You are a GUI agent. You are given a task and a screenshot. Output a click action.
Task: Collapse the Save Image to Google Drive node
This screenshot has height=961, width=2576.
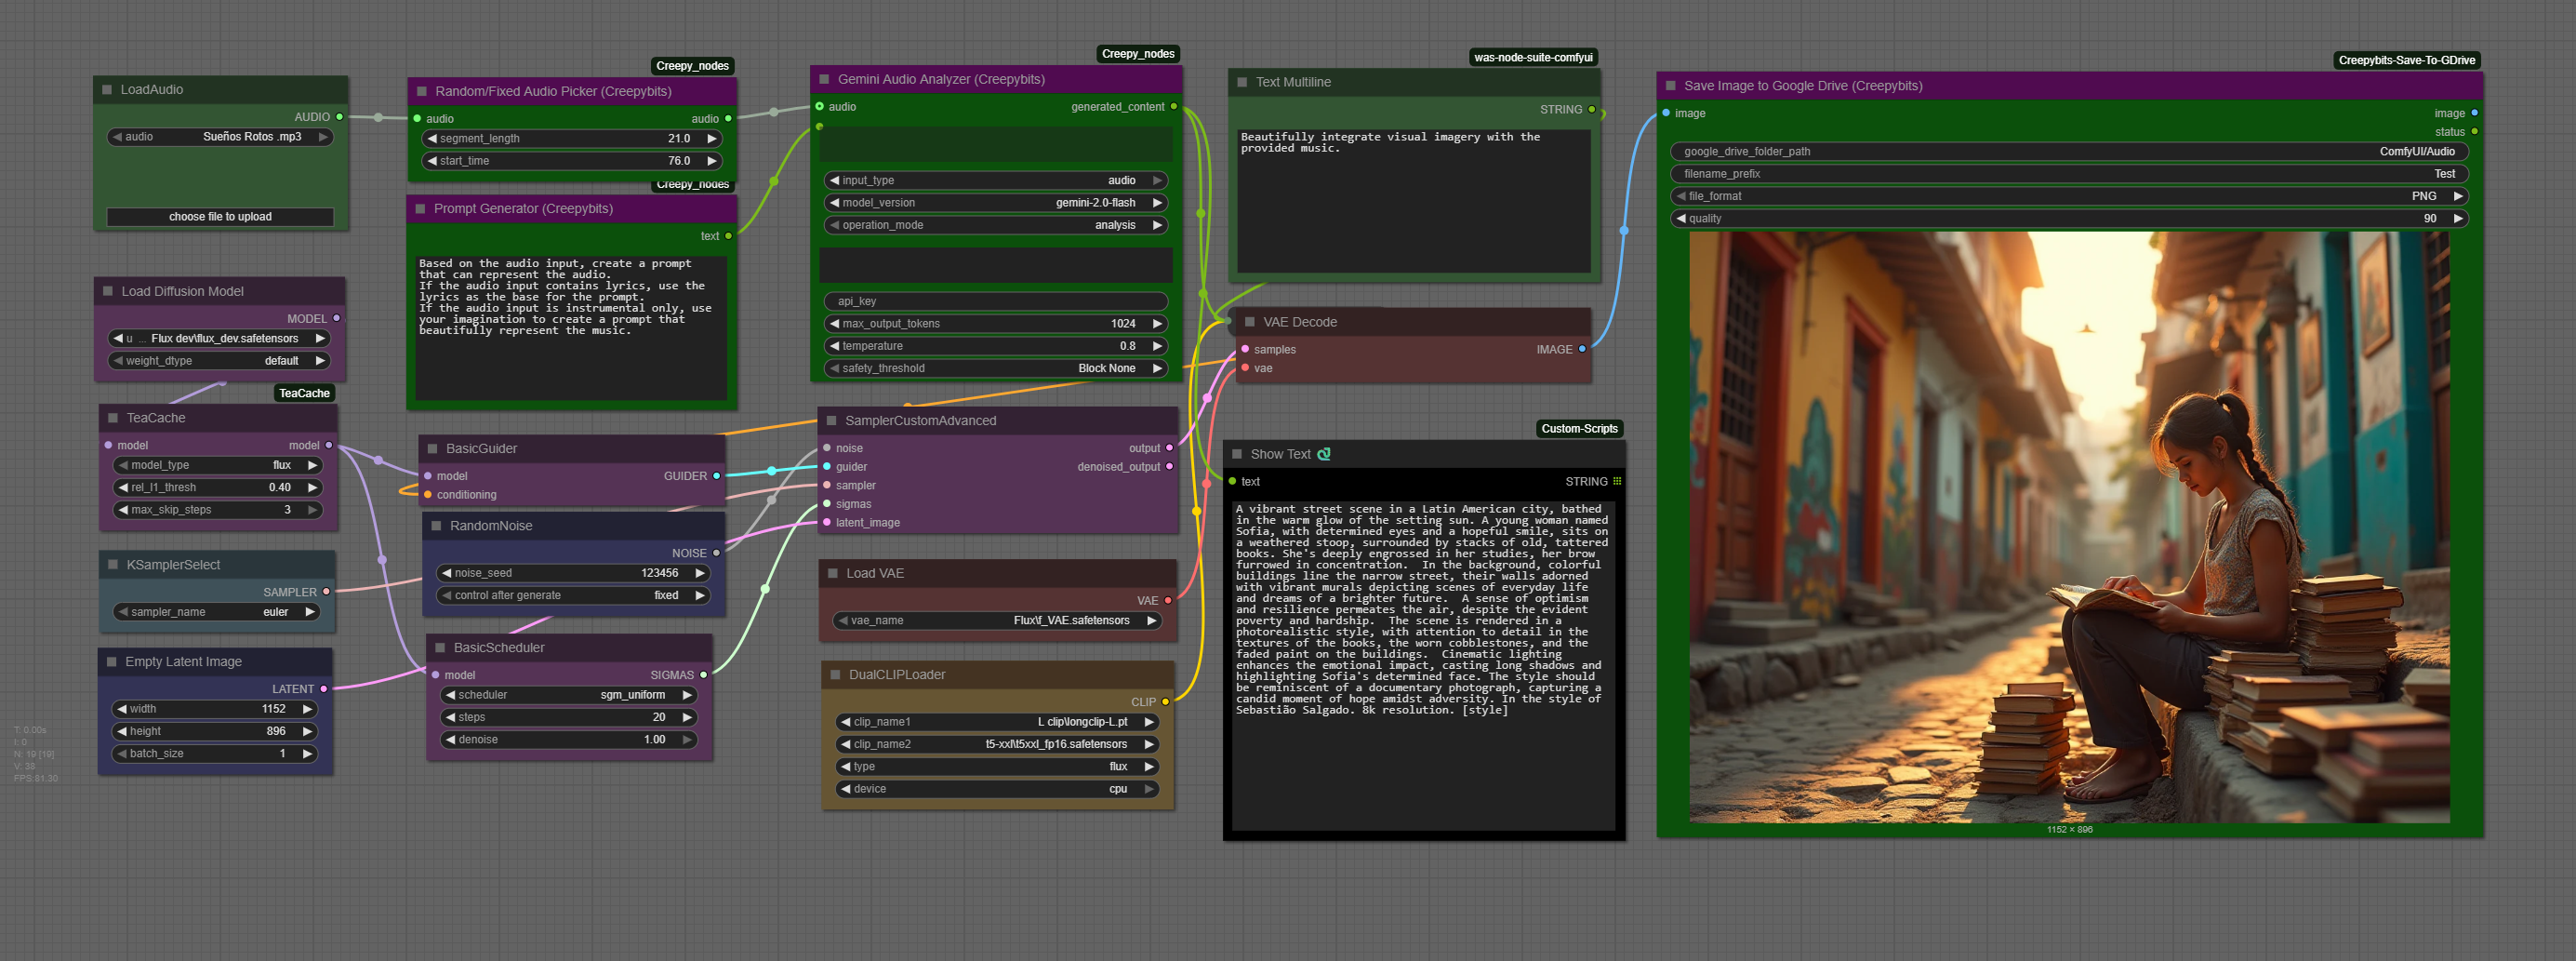[x=1670, y=86]
